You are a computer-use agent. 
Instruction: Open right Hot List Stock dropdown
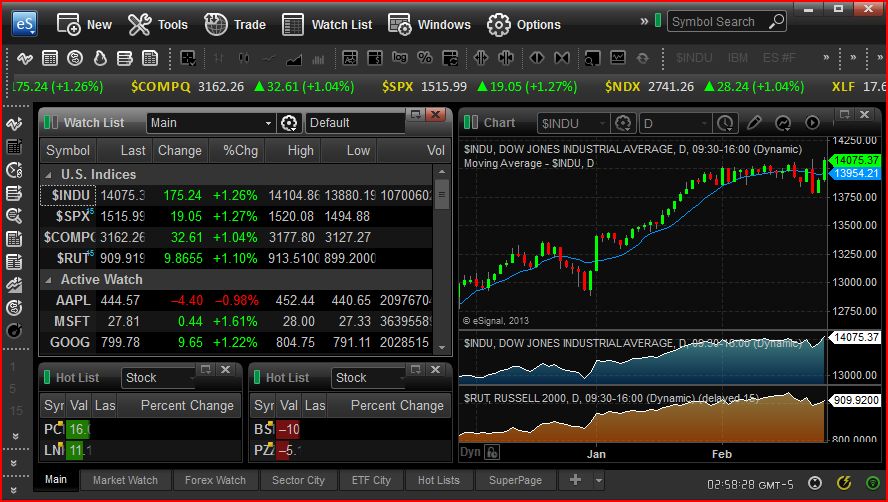coord(368,377)
